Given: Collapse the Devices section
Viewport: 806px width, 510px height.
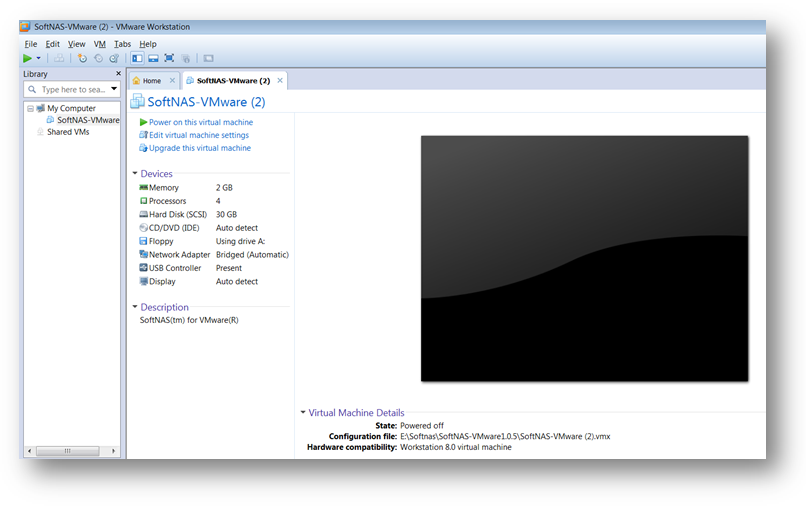Looking at the screenshot, I should click(135, 173).
